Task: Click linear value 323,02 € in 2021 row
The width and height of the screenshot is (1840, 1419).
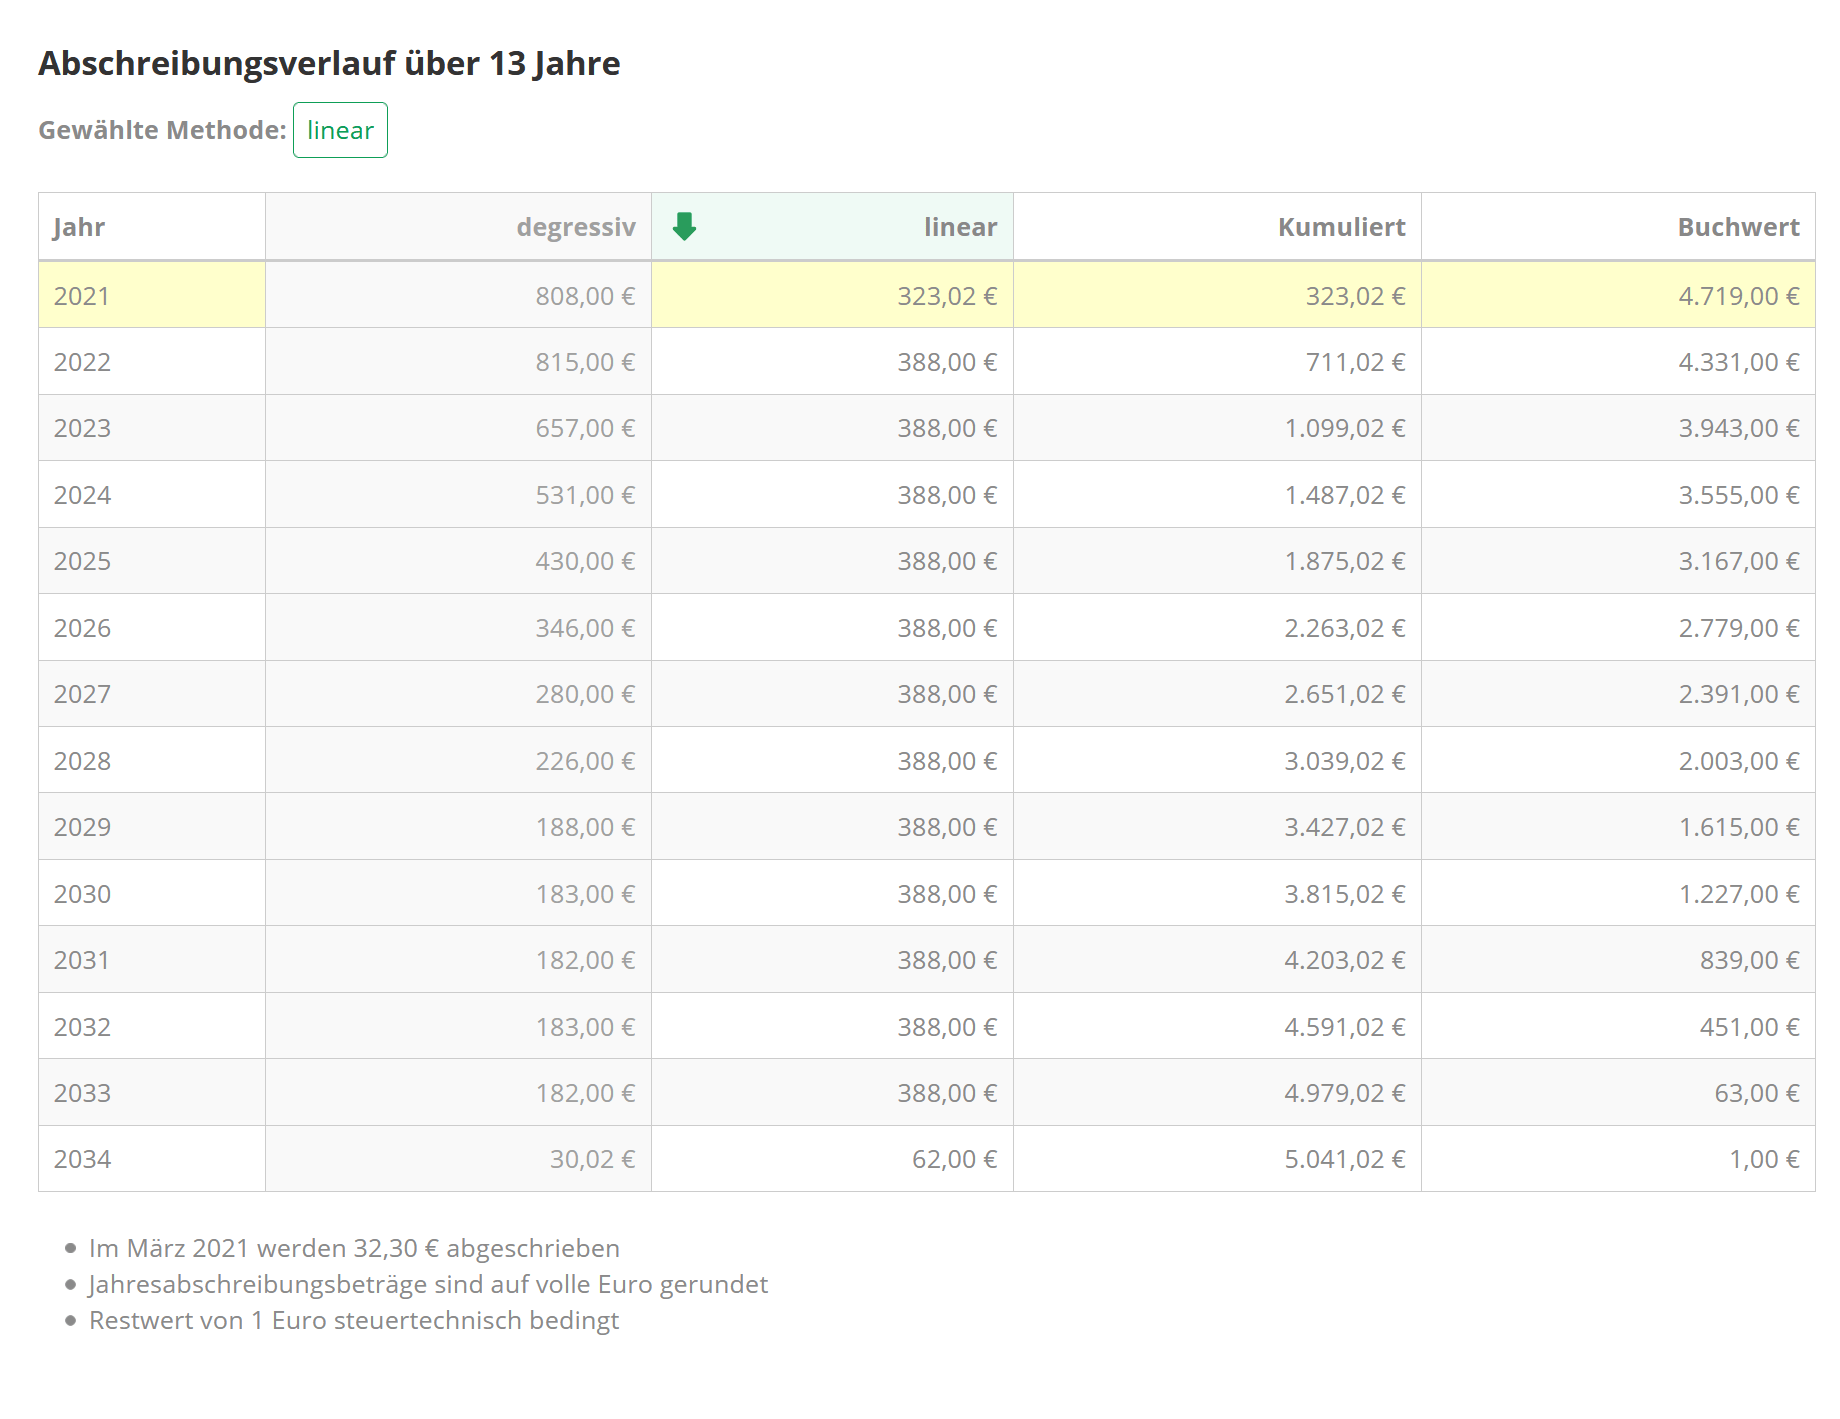Action: pos(946,296)
